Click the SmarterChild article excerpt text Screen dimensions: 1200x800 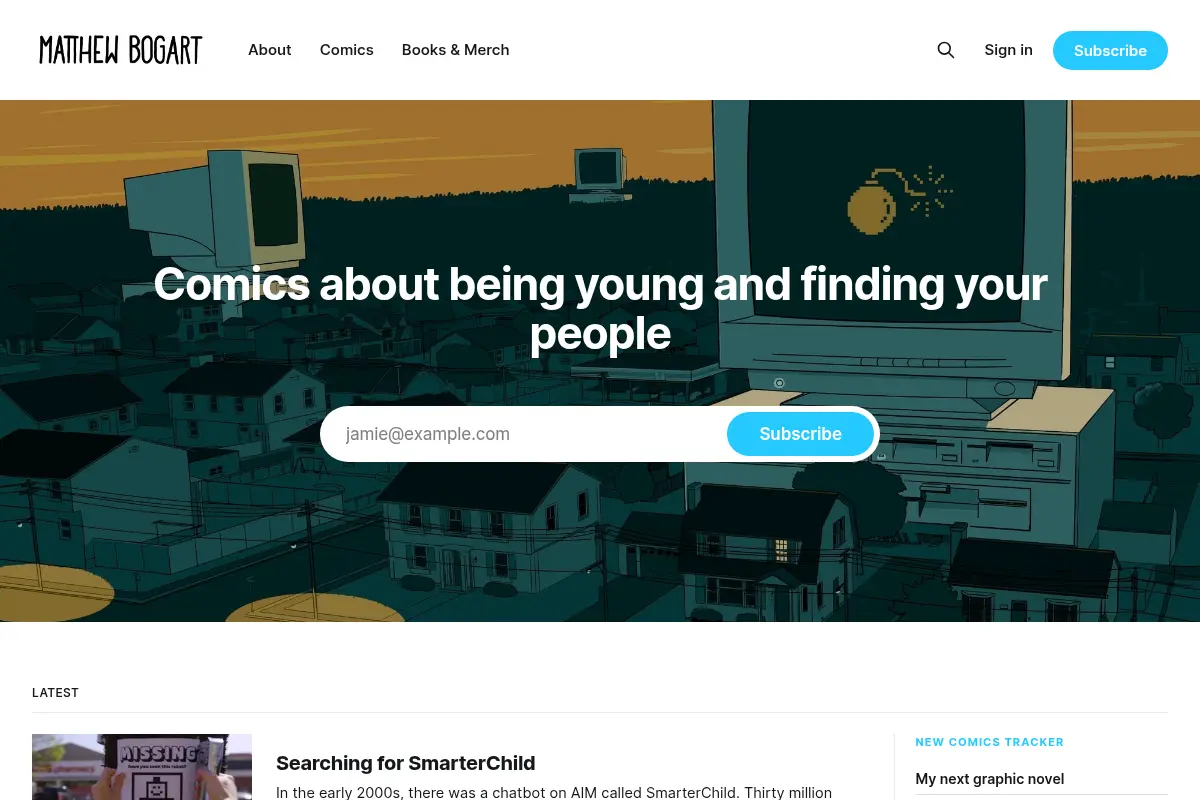pyautogui.click(x=554, y=792)
